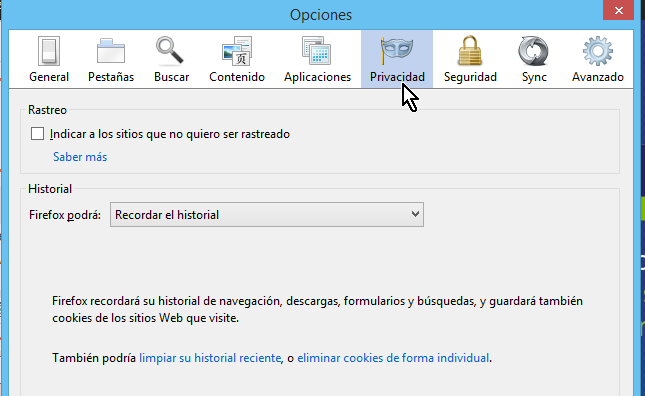Open the Pestañas folder icon
This screenshot has height=396, width=645.
(111, 51)
